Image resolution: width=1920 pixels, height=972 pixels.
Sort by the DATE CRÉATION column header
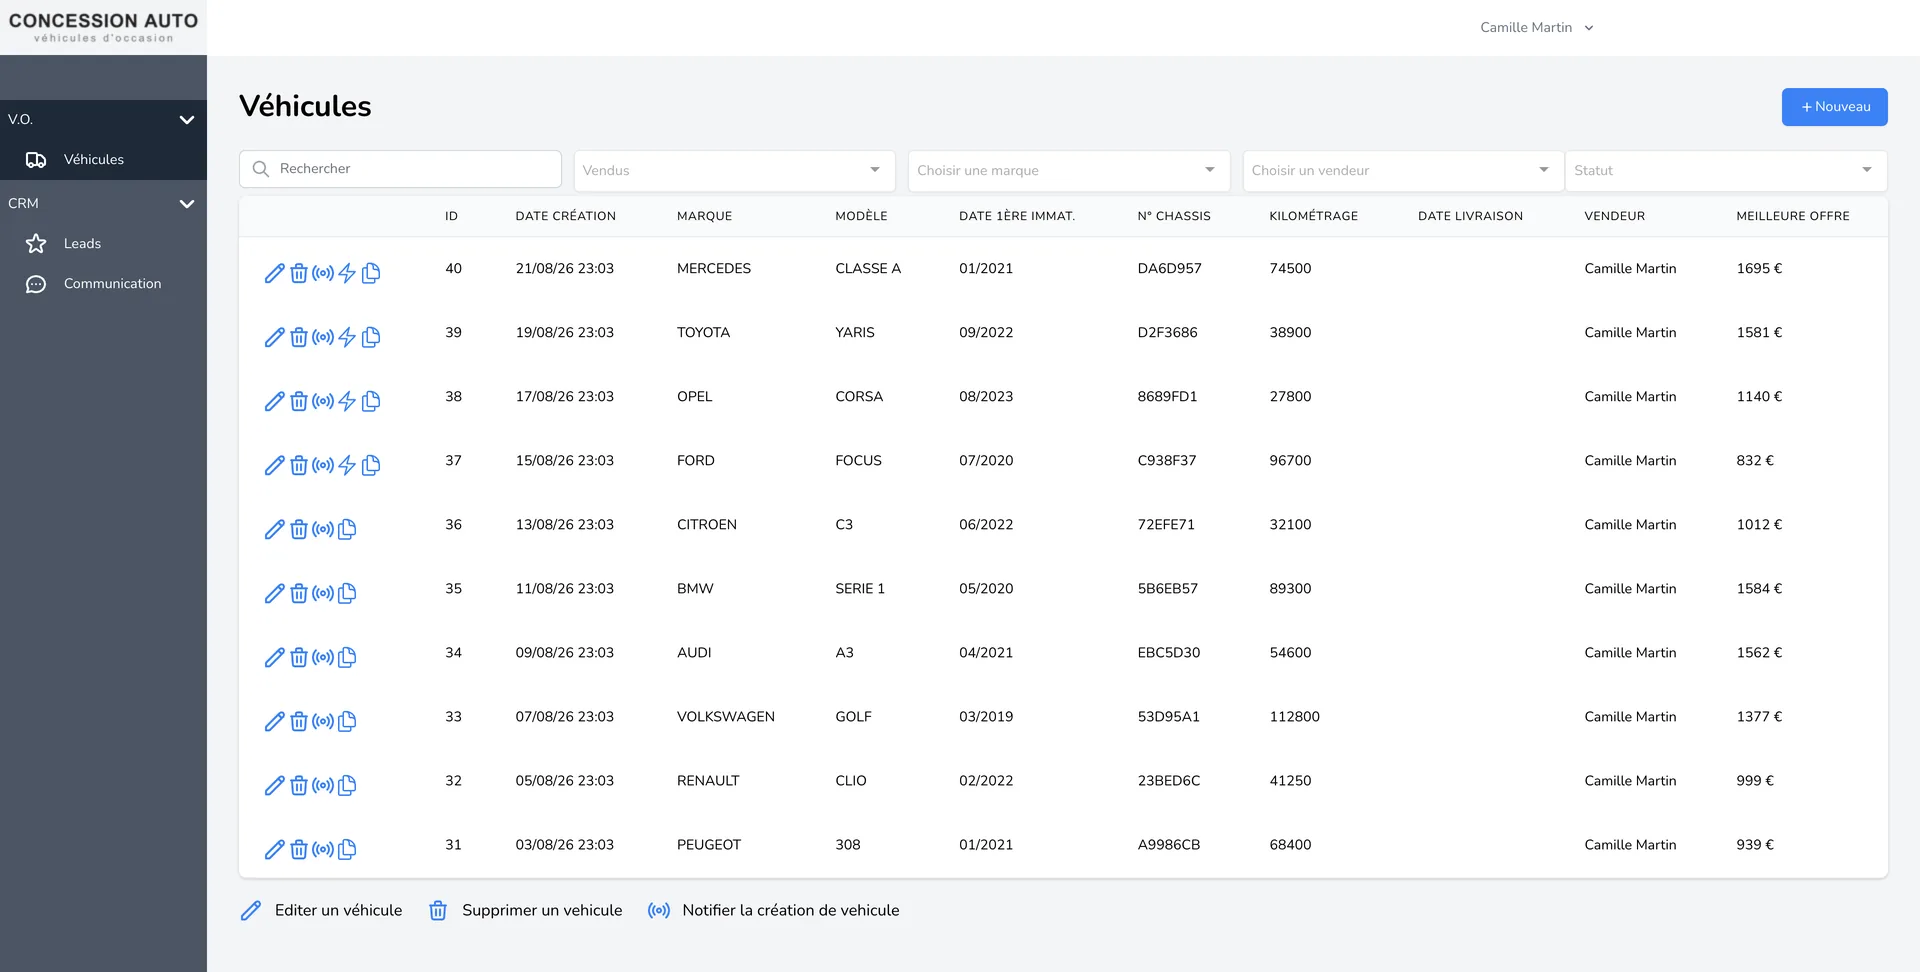(x=565, y=216)
